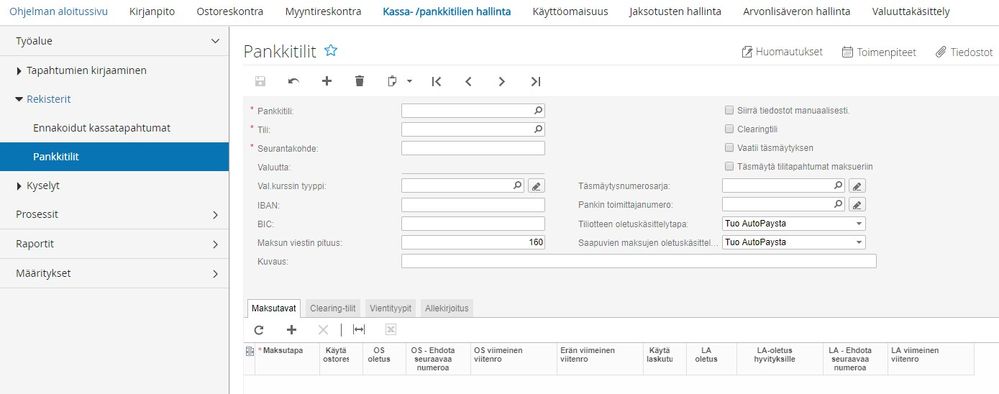The height and width of the screenshot is (394, 999).
Task: Add a new bank account record with plus icon
Action: click(326, 82)
